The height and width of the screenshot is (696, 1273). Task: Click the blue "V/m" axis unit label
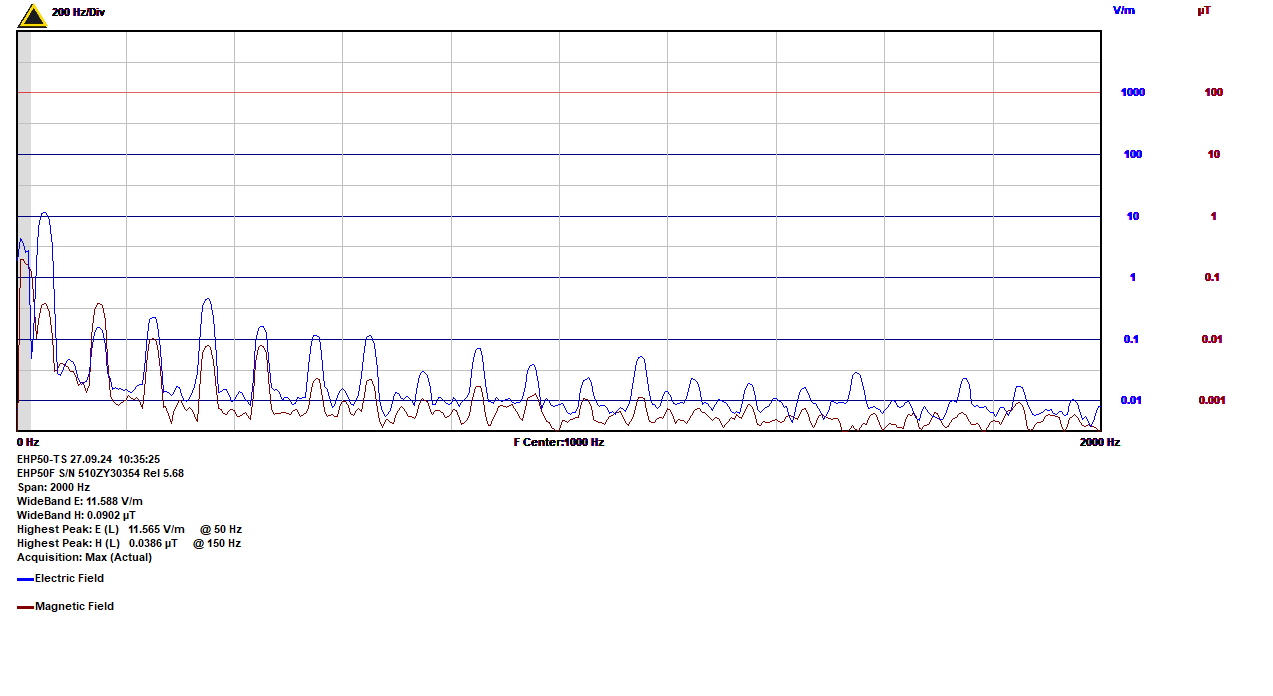click(x=1124, y=10)
